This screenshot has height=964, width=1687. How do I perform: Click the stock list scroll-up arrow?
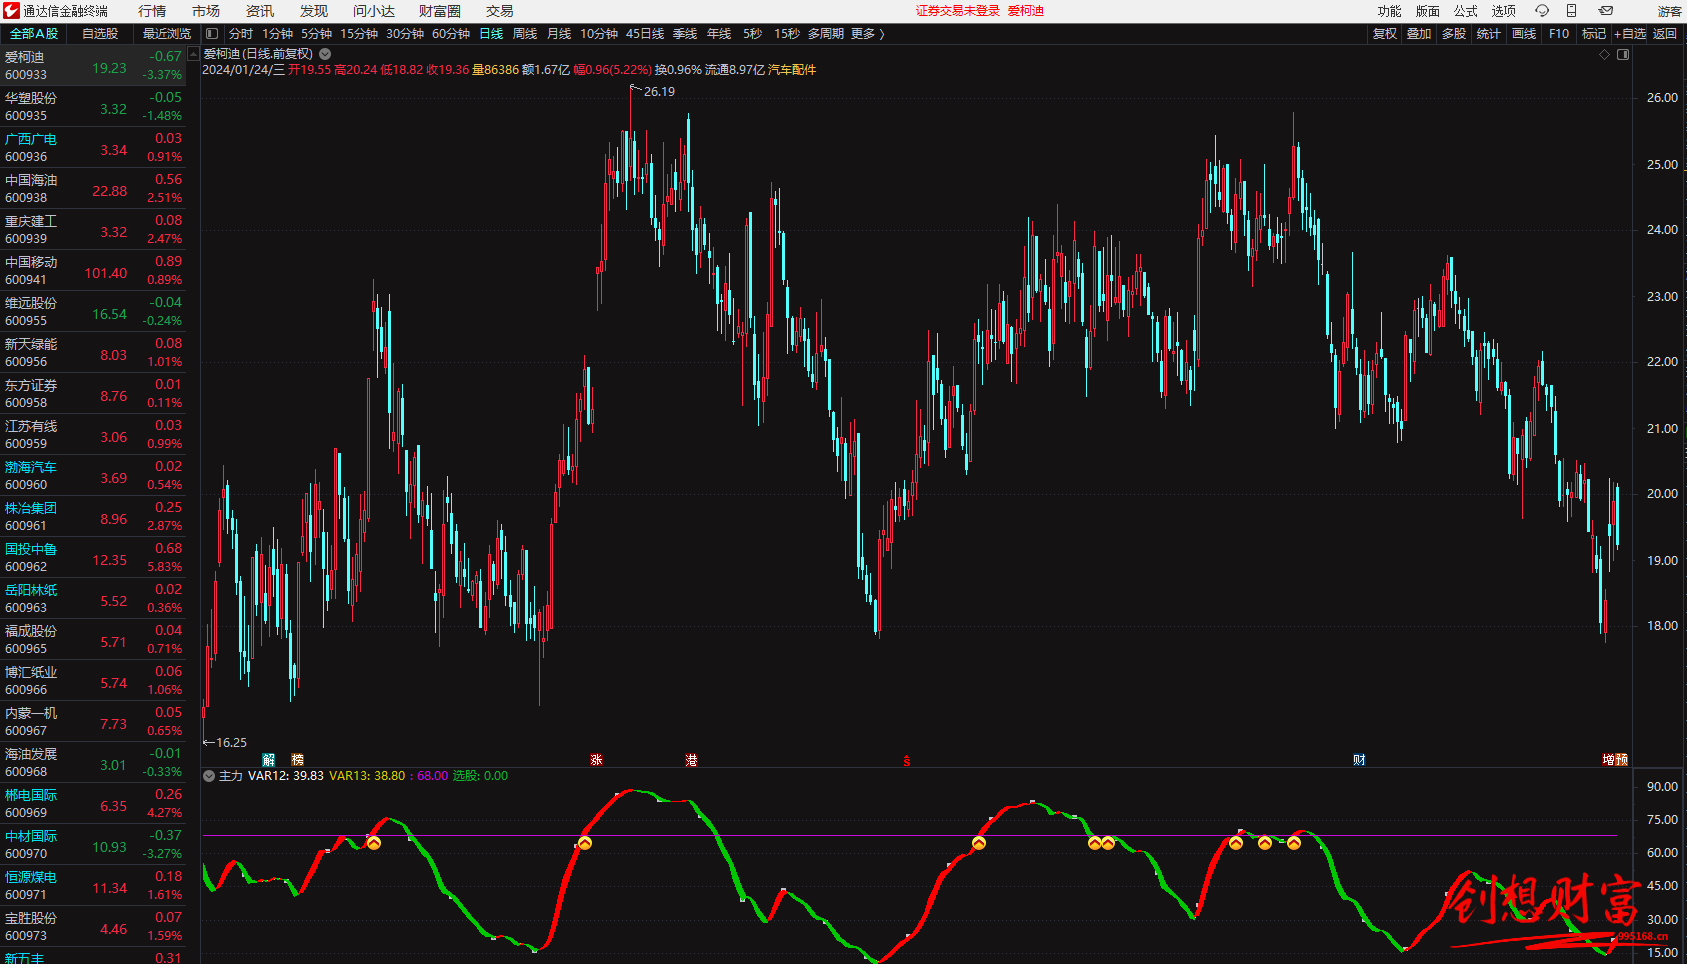coord(194,55)
